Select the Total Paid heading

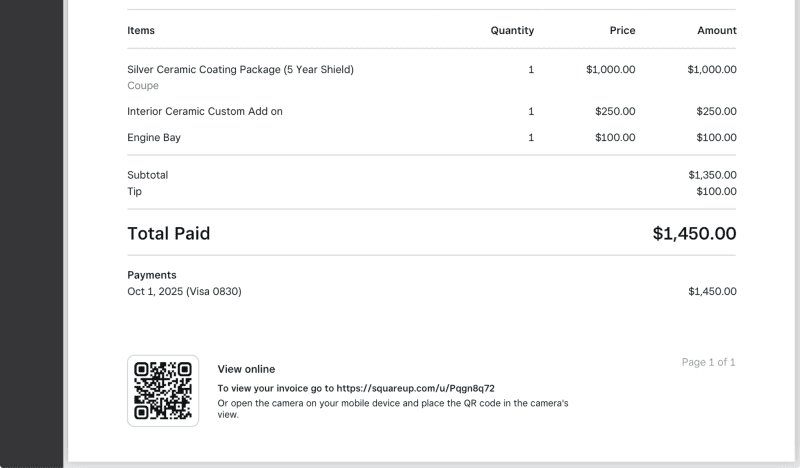coord(169,234)
